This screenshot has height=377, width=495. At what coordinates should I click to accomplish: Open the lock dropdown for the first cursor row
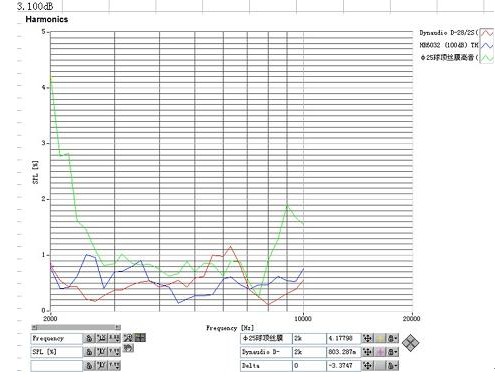click(x=392, y=338)
